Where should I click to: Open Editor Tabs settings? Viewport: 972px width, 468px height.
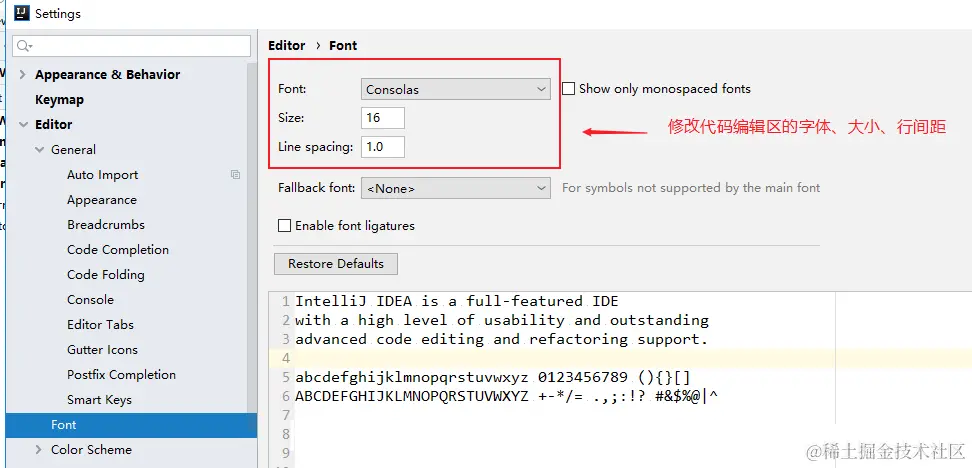pos(100,325)
